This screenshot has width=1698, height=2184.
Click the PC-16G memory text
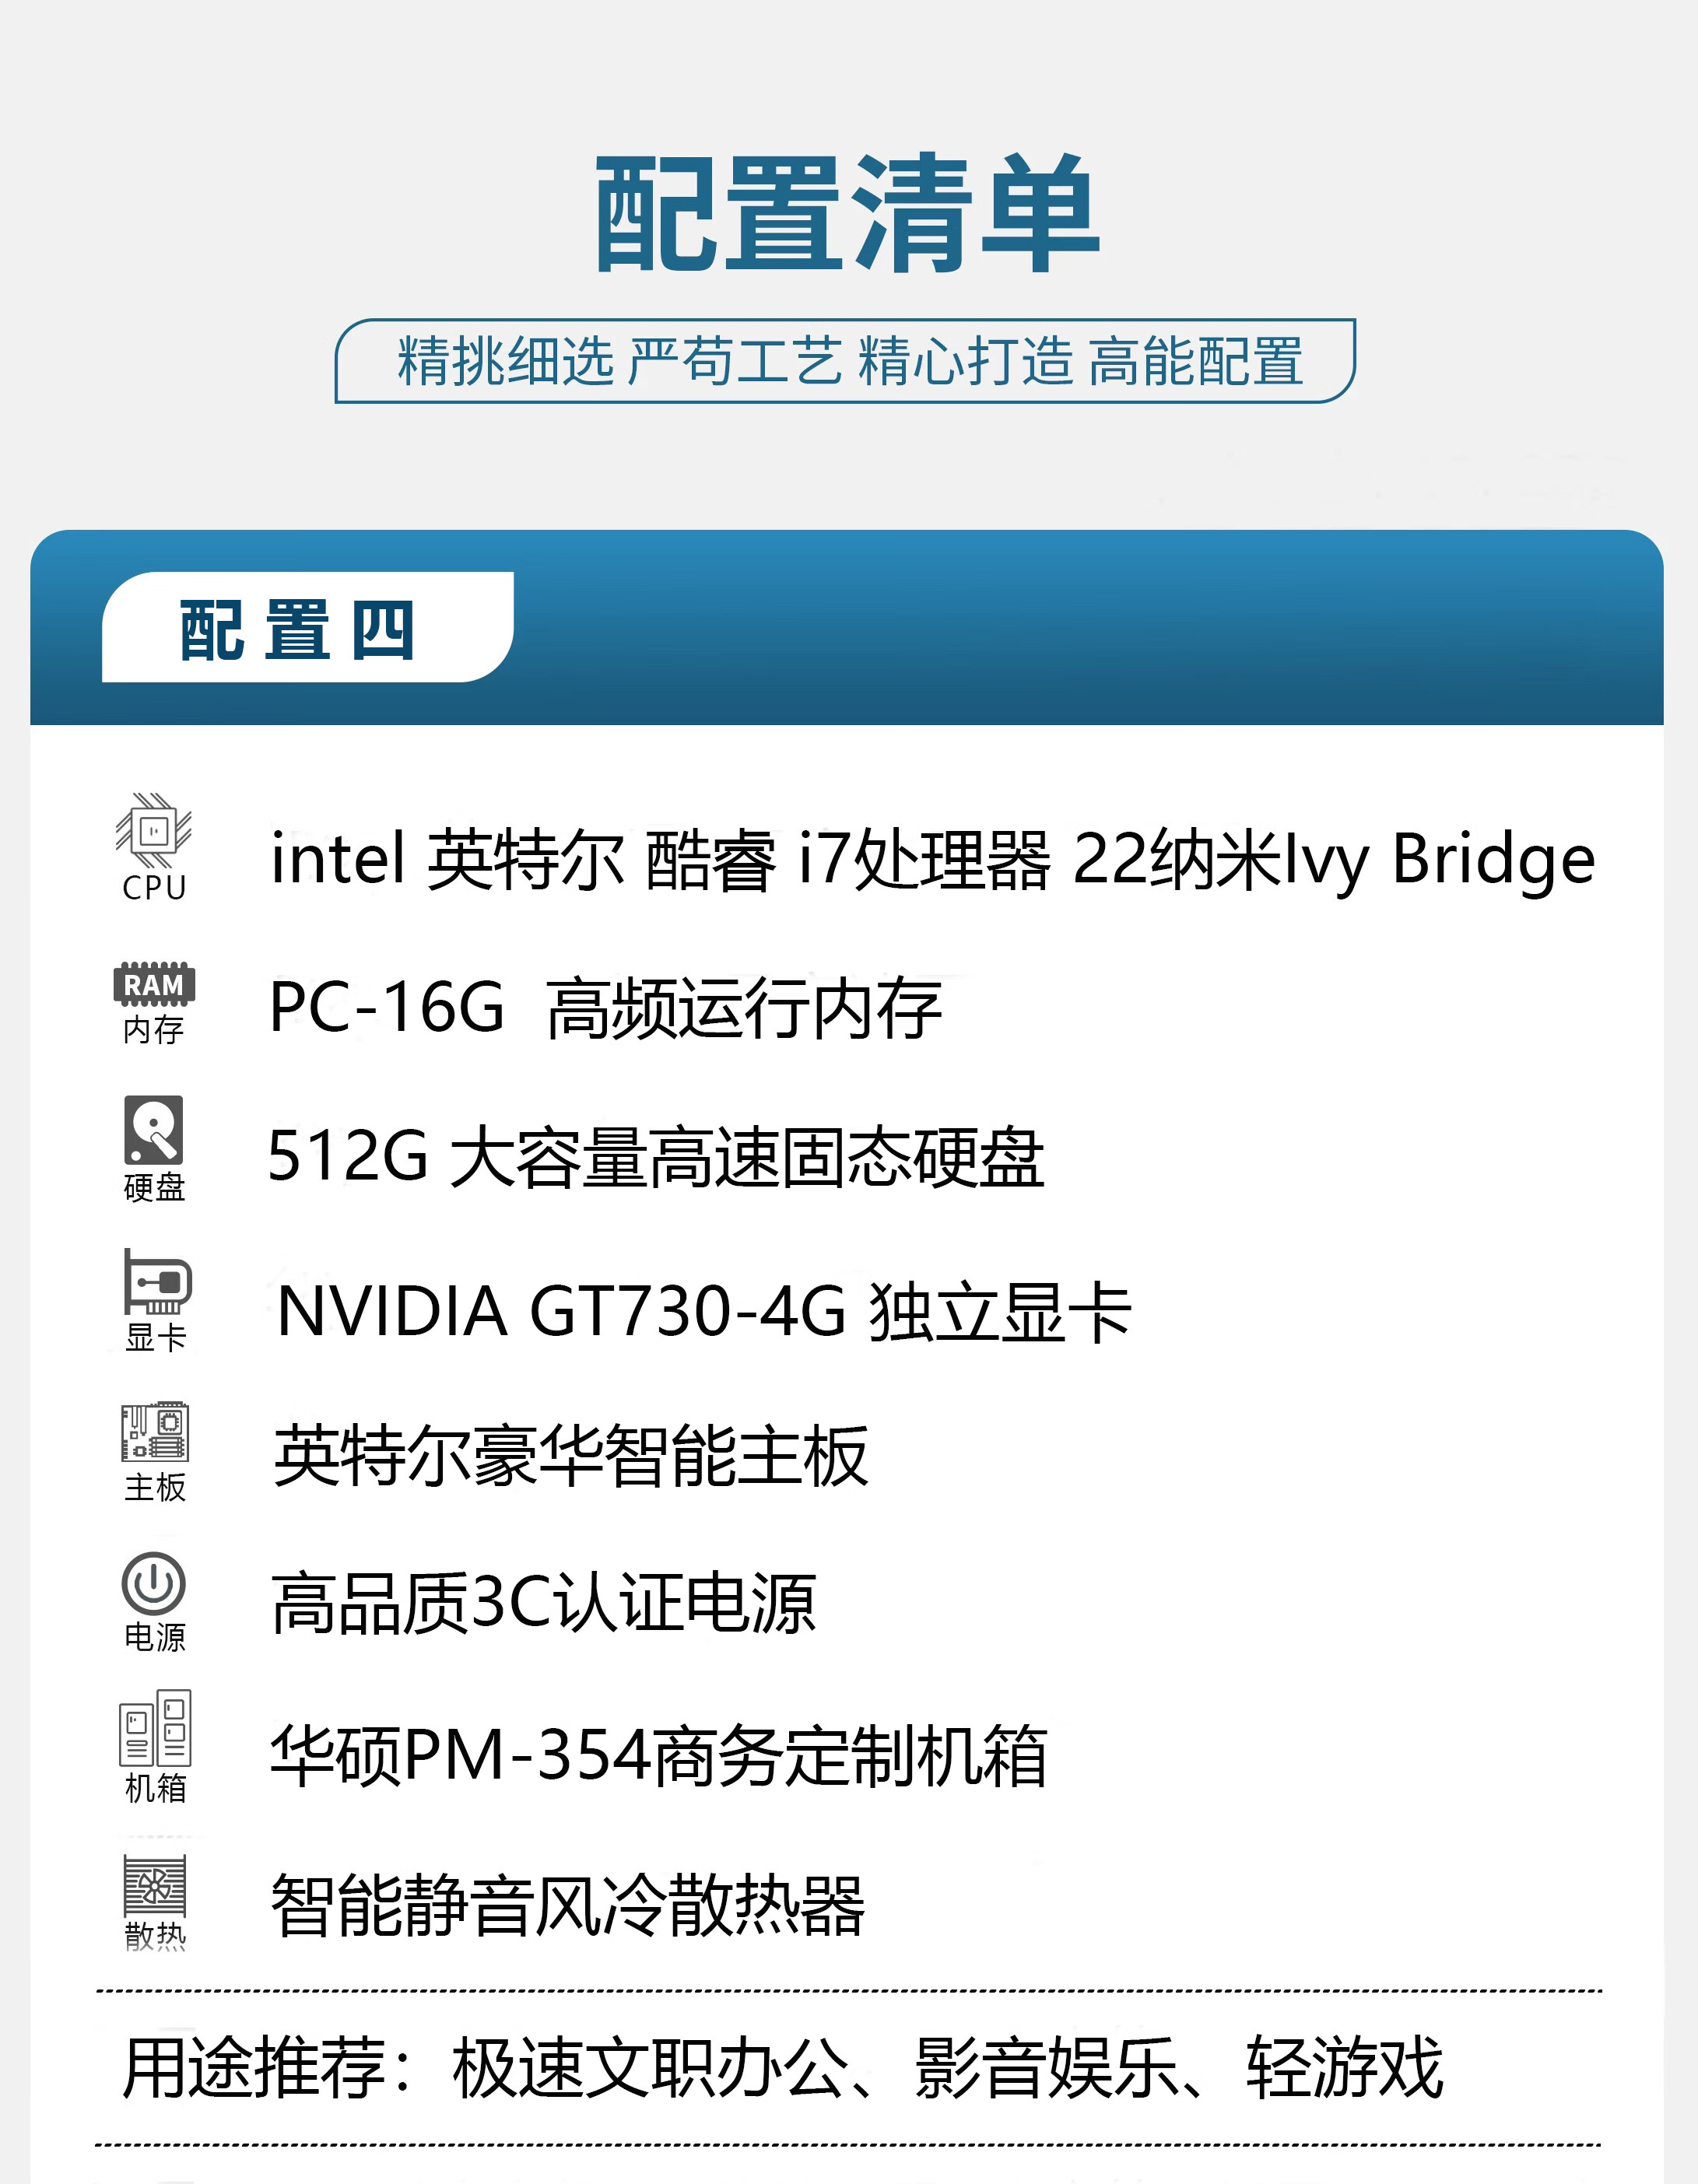click(x=605, y=1007)
